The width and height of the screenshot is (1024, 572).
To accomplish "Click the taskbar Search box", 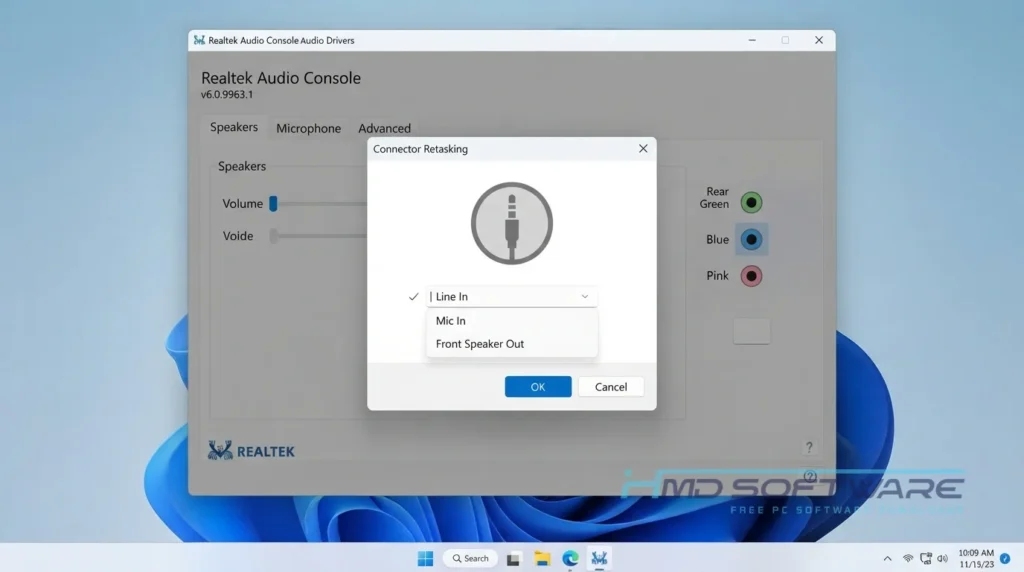I will [x=470, y=558].
